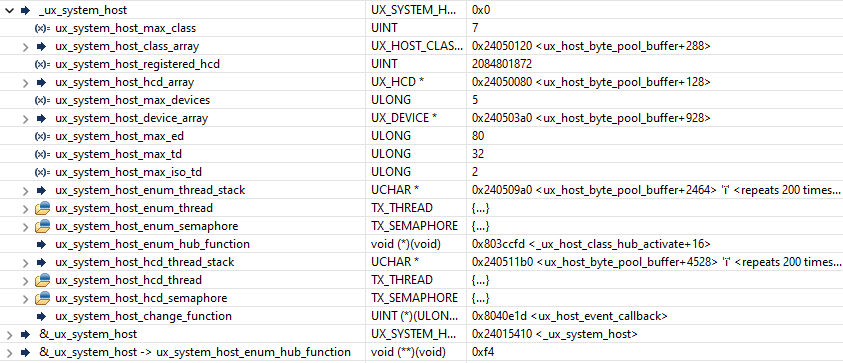Click variable icon of ux_system_host_max_iso_td
Screen dimensions: 843x363
pyautogui.click(x=42, y=172)
